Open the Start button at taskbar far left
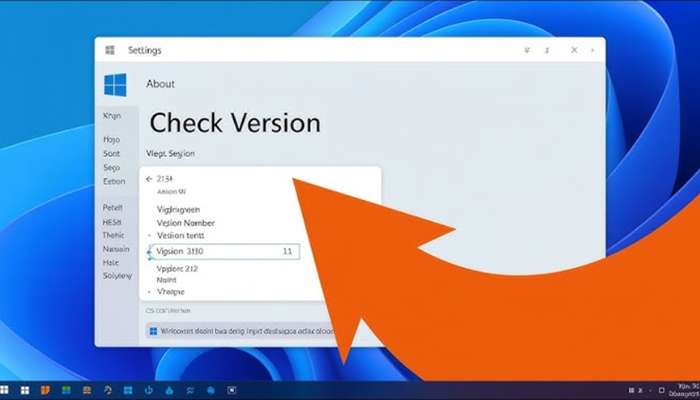This screenshot has width=700, height=400. [4, 390]
